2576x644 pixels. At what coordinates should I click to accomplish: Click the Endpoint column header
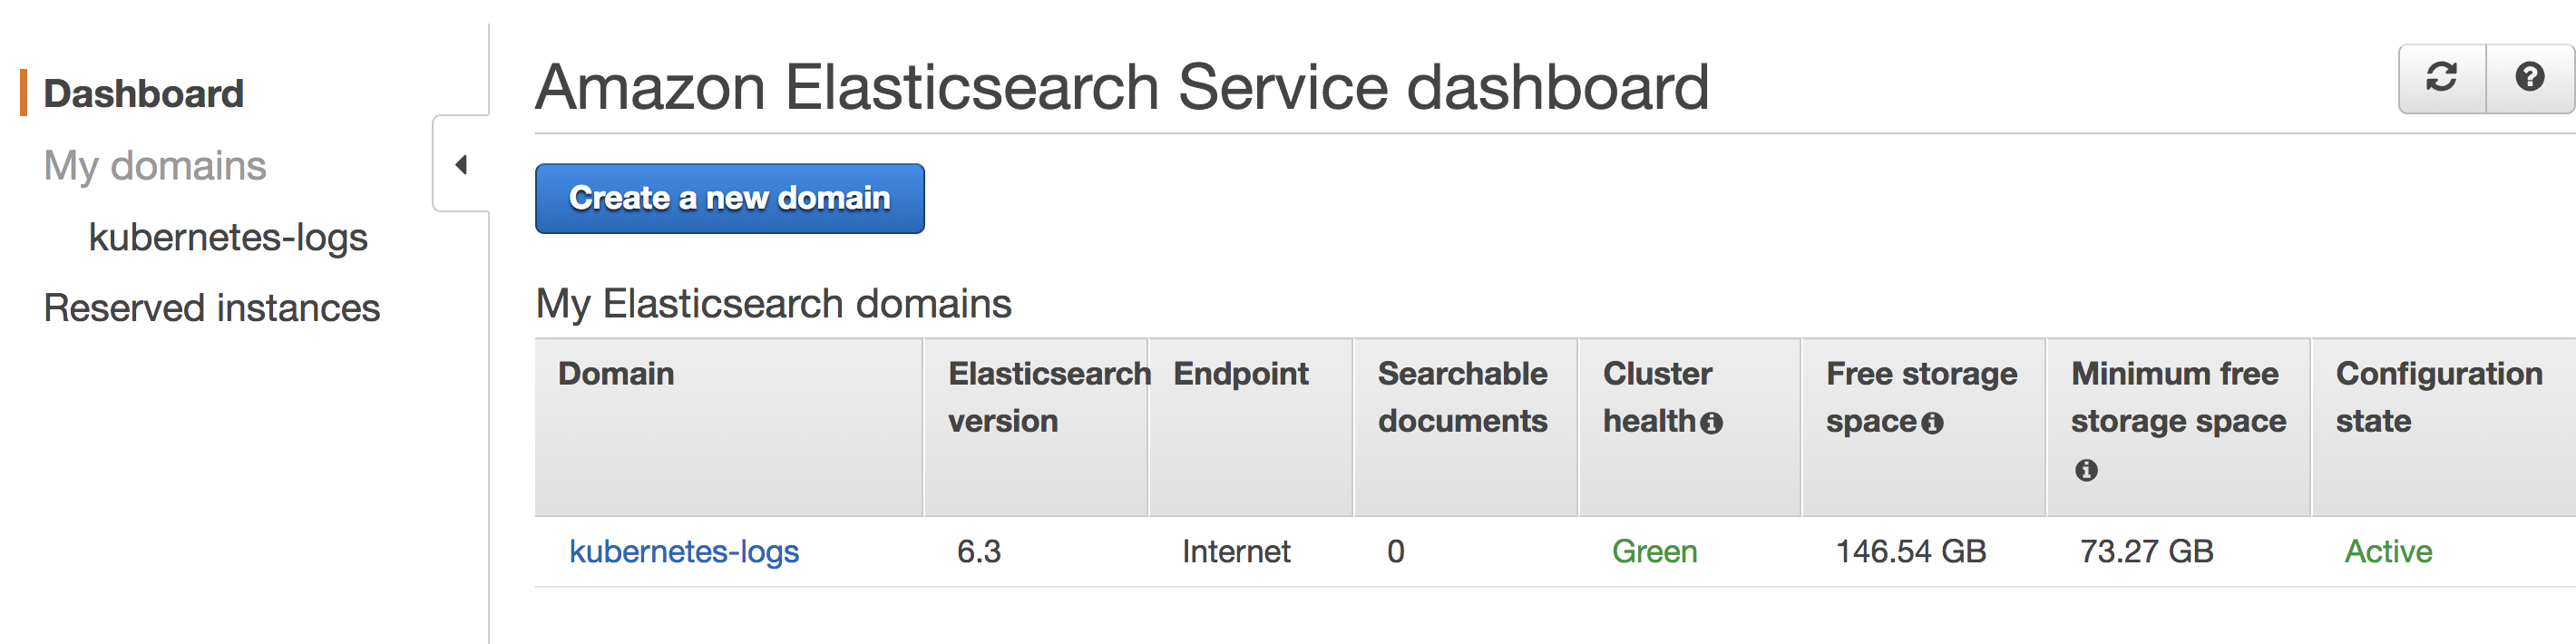coord(1243,374)
